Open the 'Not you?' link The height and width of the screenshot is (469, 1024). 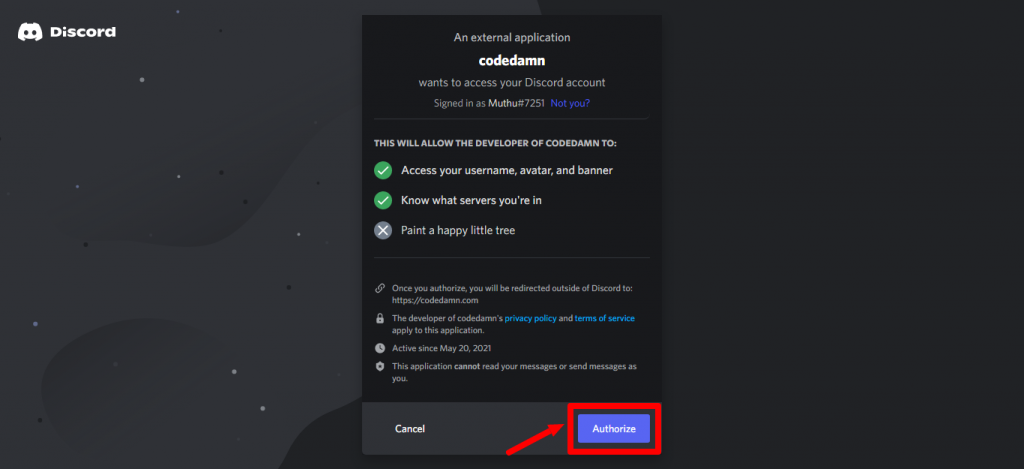click(x=570, y=103)
